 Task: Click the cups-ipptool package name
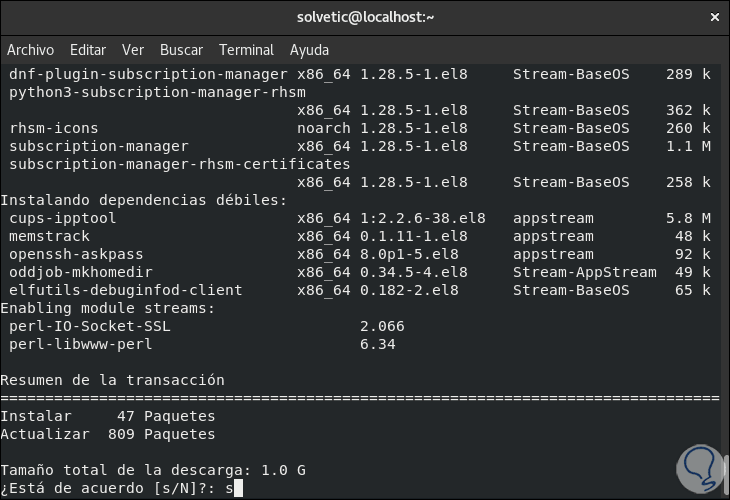[x=63, y=218]
